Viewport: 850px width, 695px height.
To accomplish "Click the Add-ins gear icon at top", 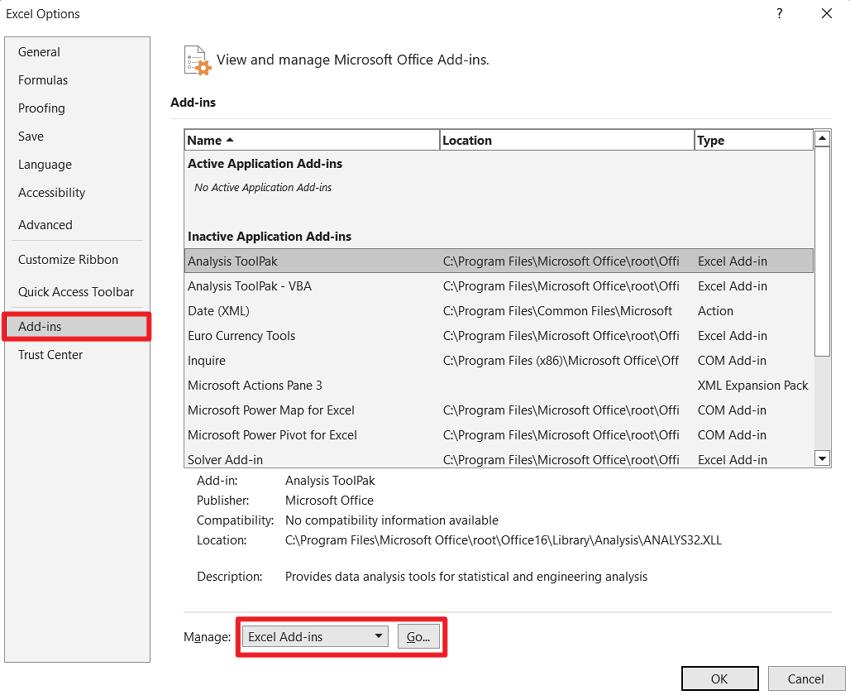I will 196,60.
